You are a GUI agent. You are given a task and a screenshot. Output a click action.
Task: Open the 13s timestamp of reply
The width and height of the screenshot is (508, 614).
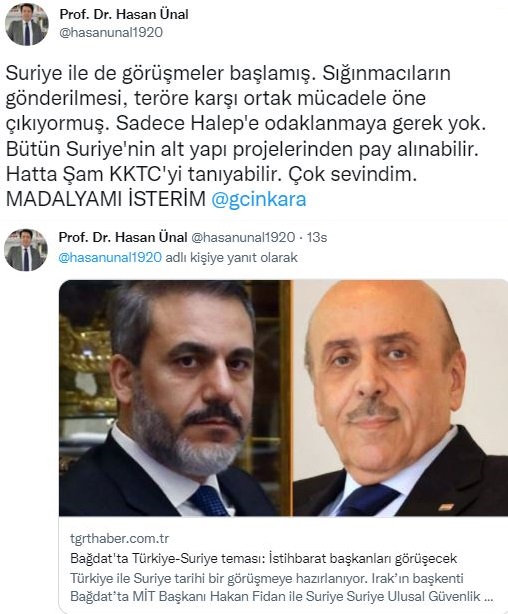tap(316, 237)
